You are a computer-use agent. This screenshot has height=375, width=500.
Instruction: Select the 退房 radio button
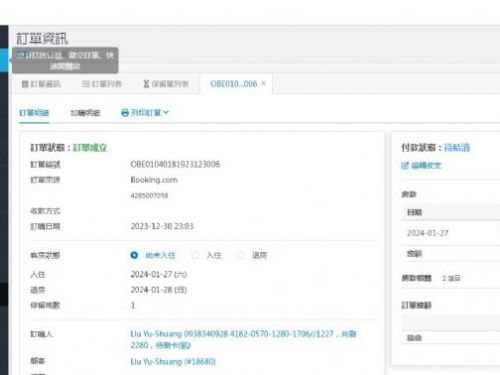241,255
